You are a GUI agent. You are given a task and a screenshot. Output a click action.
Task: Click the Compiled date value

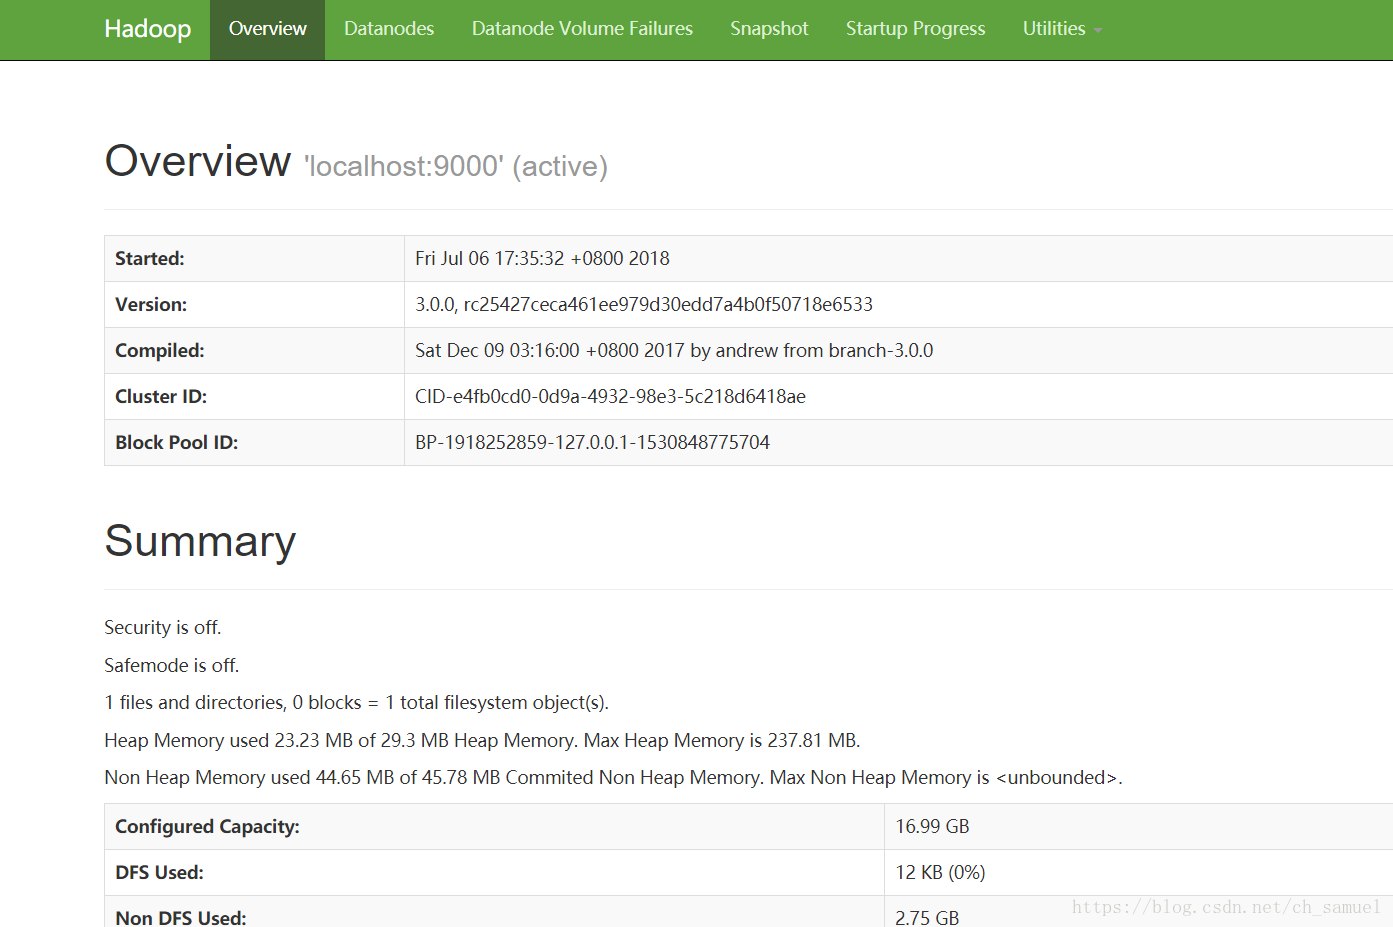click(674, 351)
